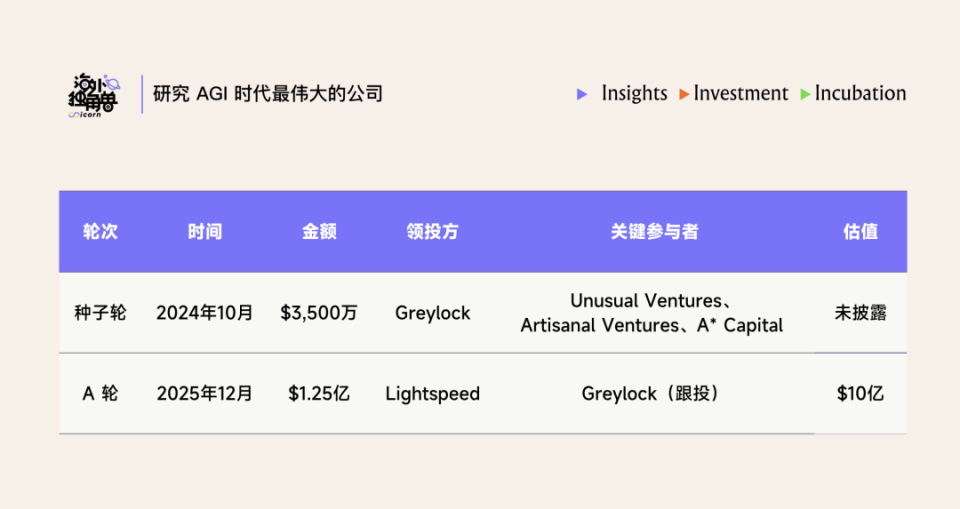Click the 领投方 column header
Image resolution: width=960 pixels, height=509 pixels.
click(432, 232)
